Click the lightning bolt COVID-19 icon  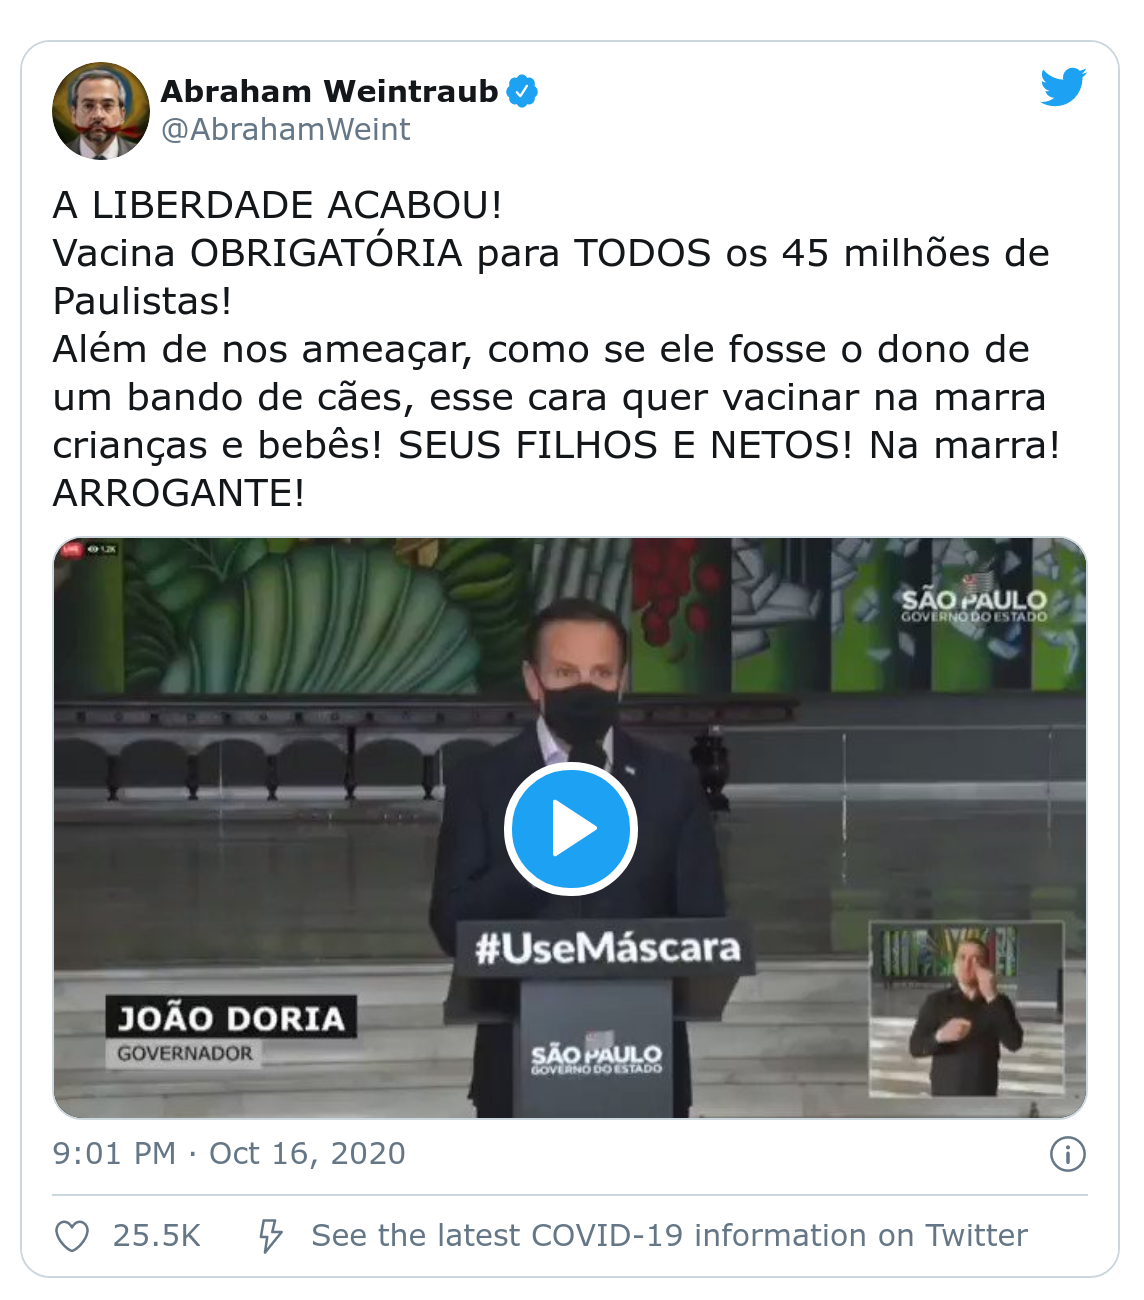(270, 1236)
